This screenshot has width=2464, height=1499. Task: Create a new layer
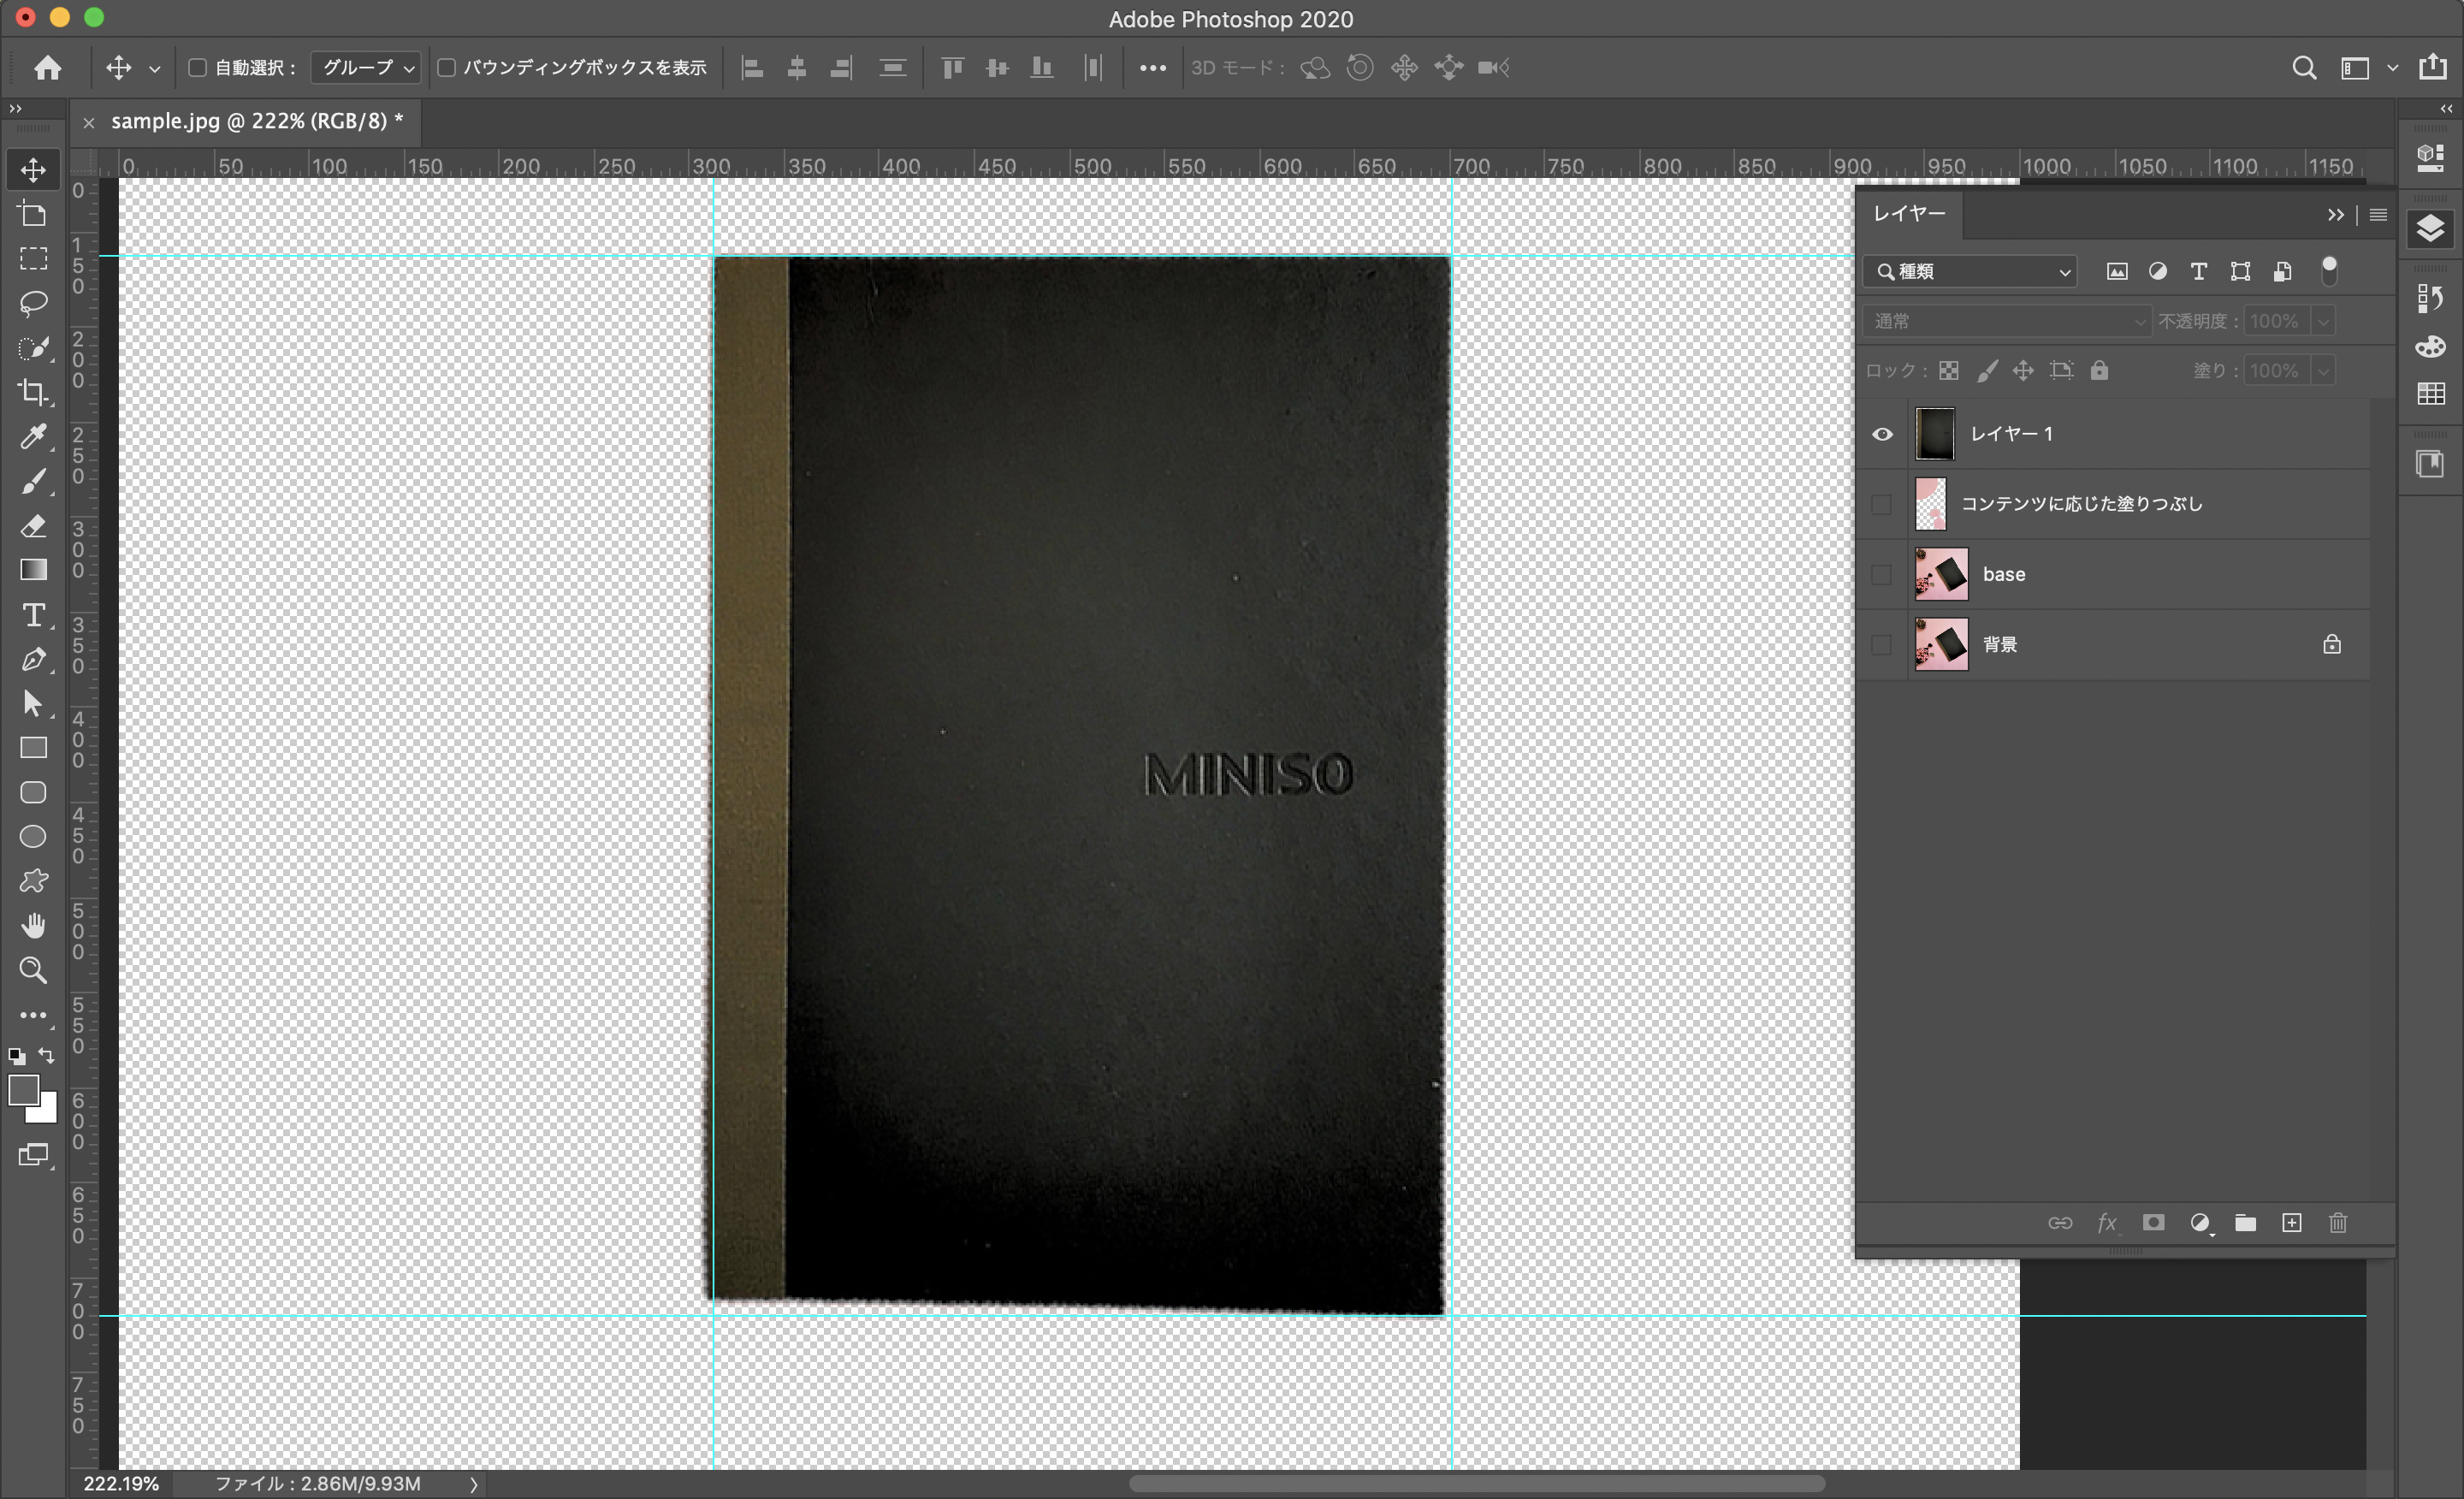2291,1222
